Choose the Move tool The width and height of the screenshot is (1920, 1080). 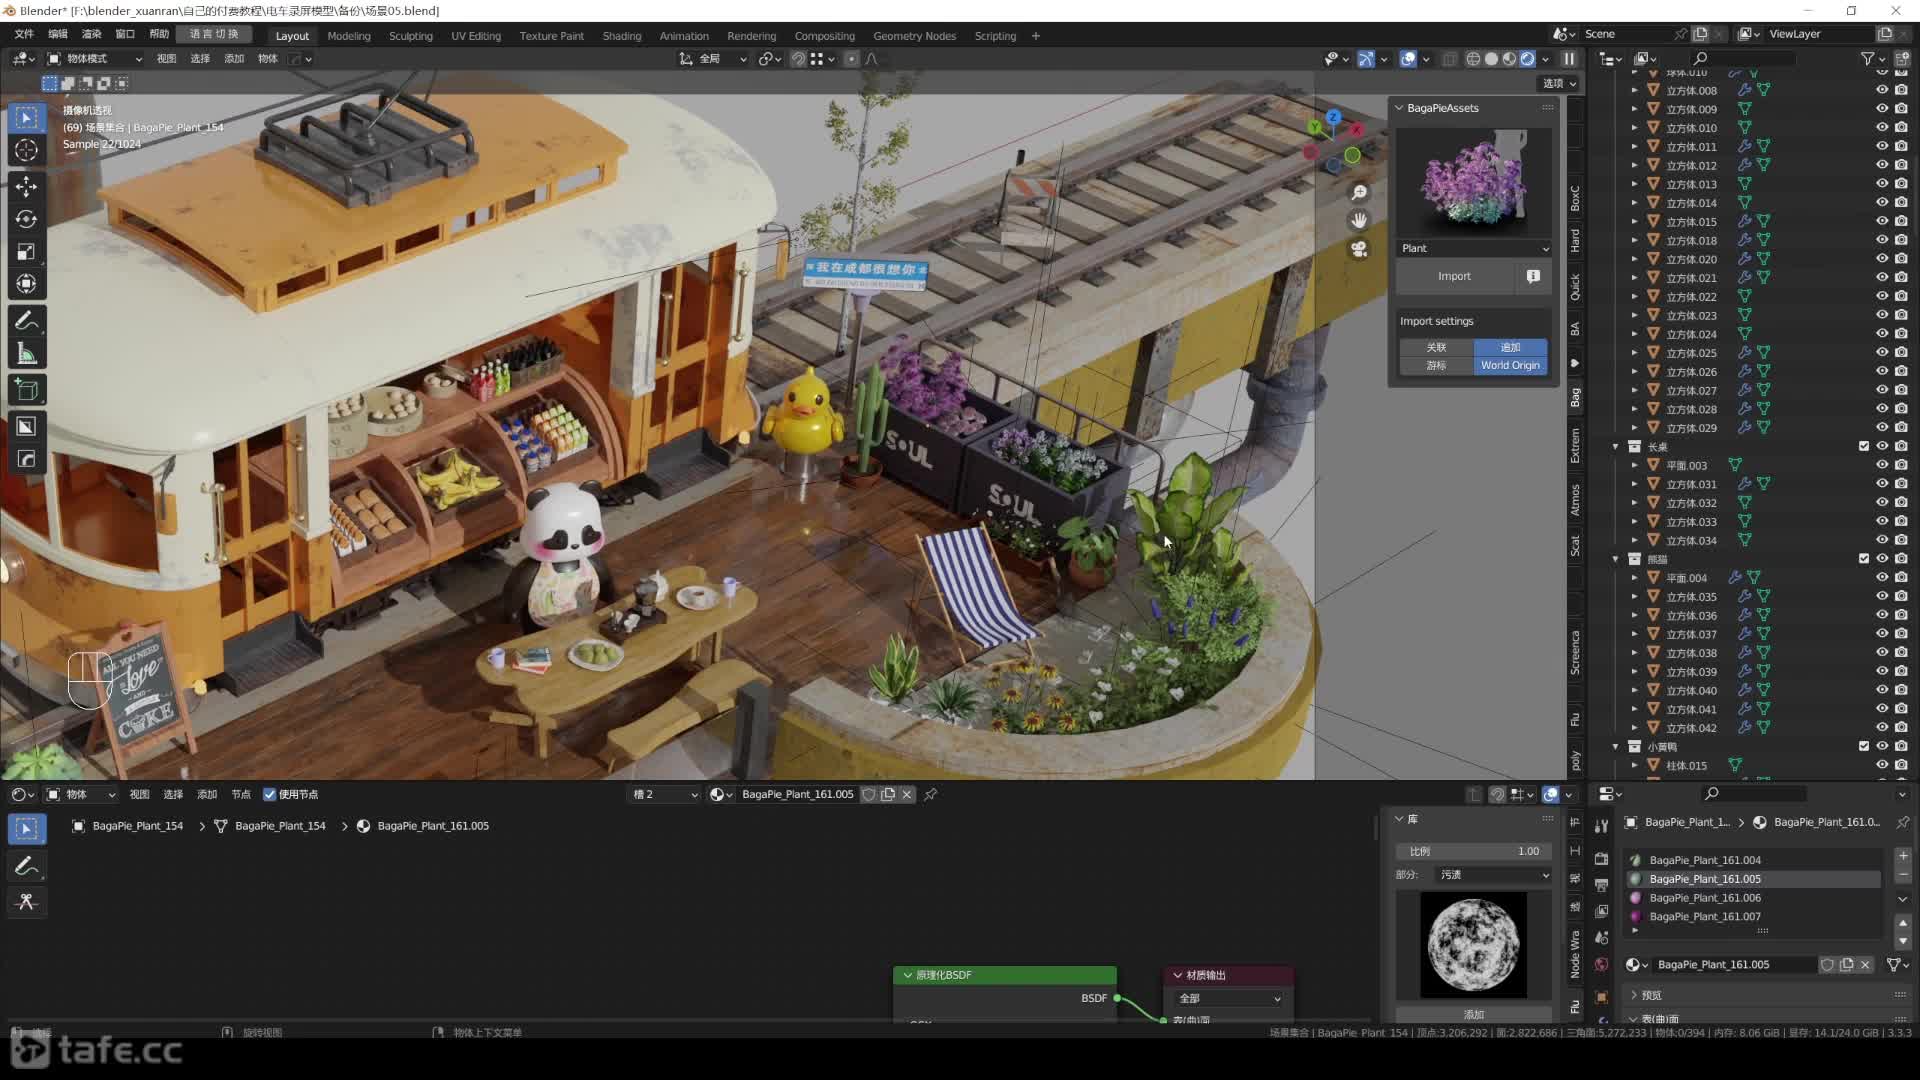pyautogui.click(x=27, y=187)
